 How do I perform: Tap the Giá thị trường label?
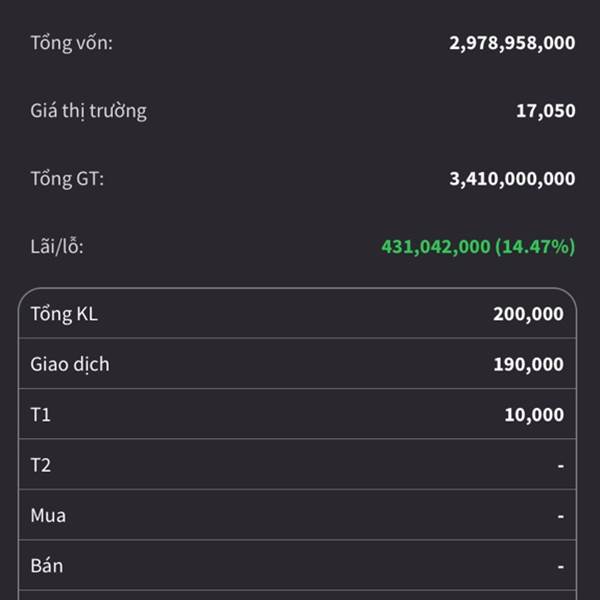tap(88, 111)
